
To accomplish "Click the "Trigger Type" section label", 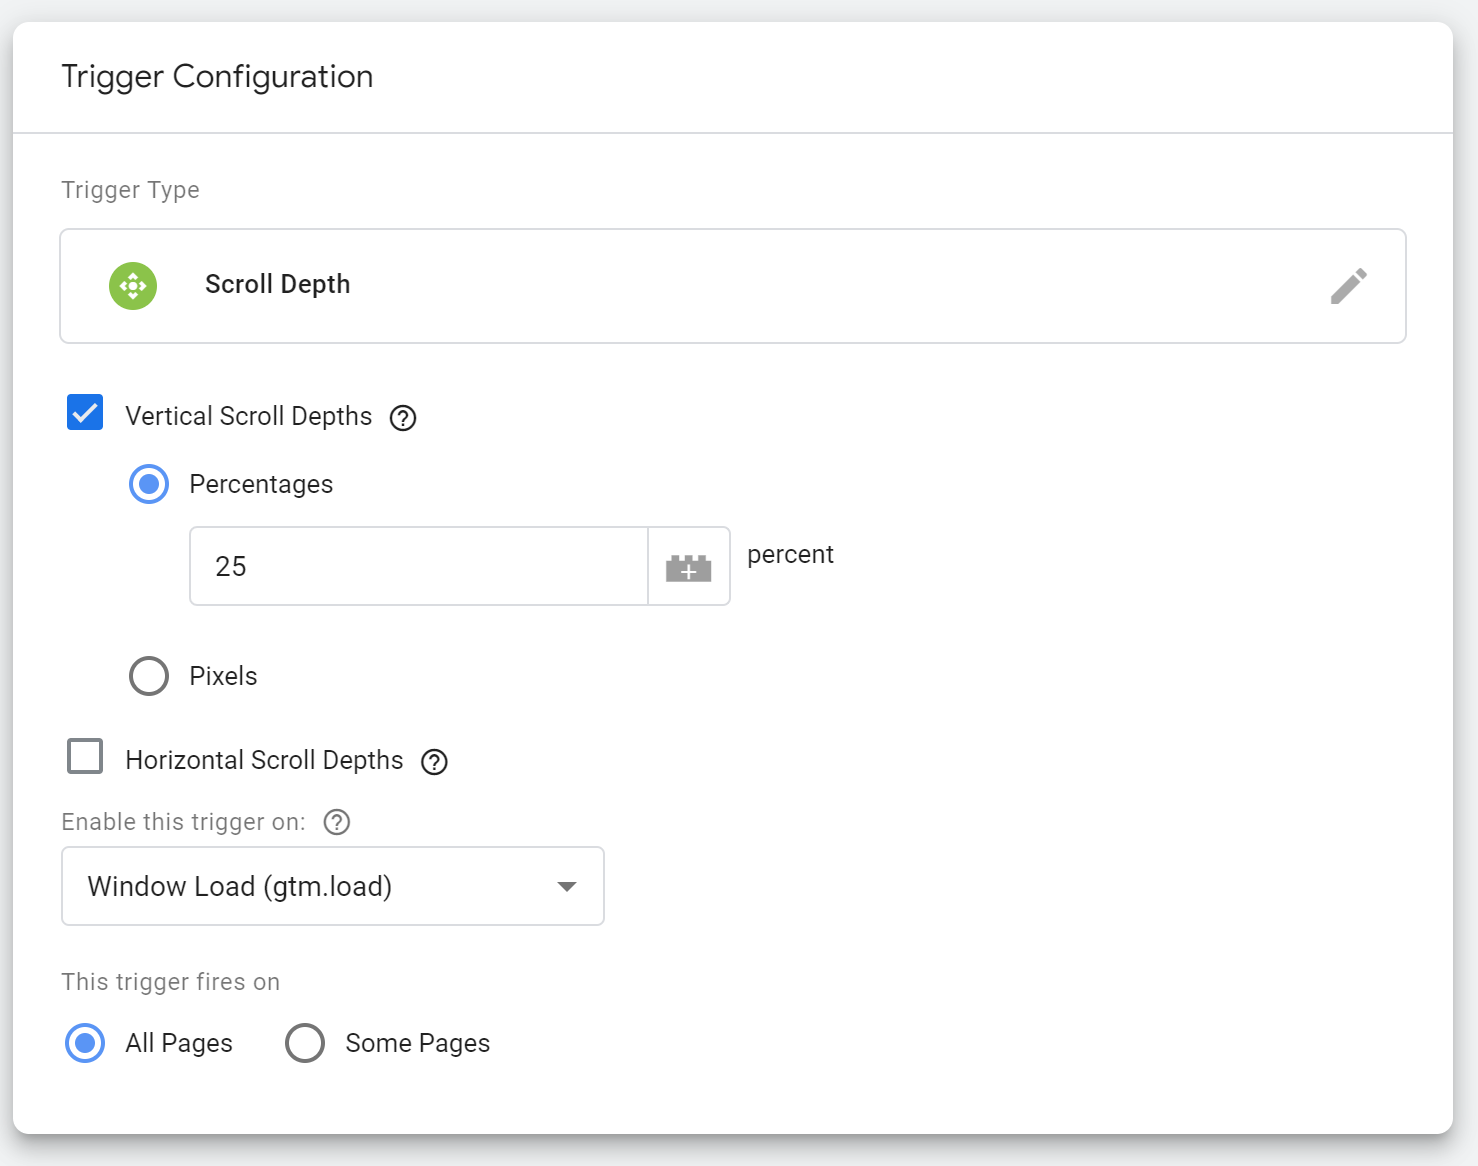I will click(130, 190).
